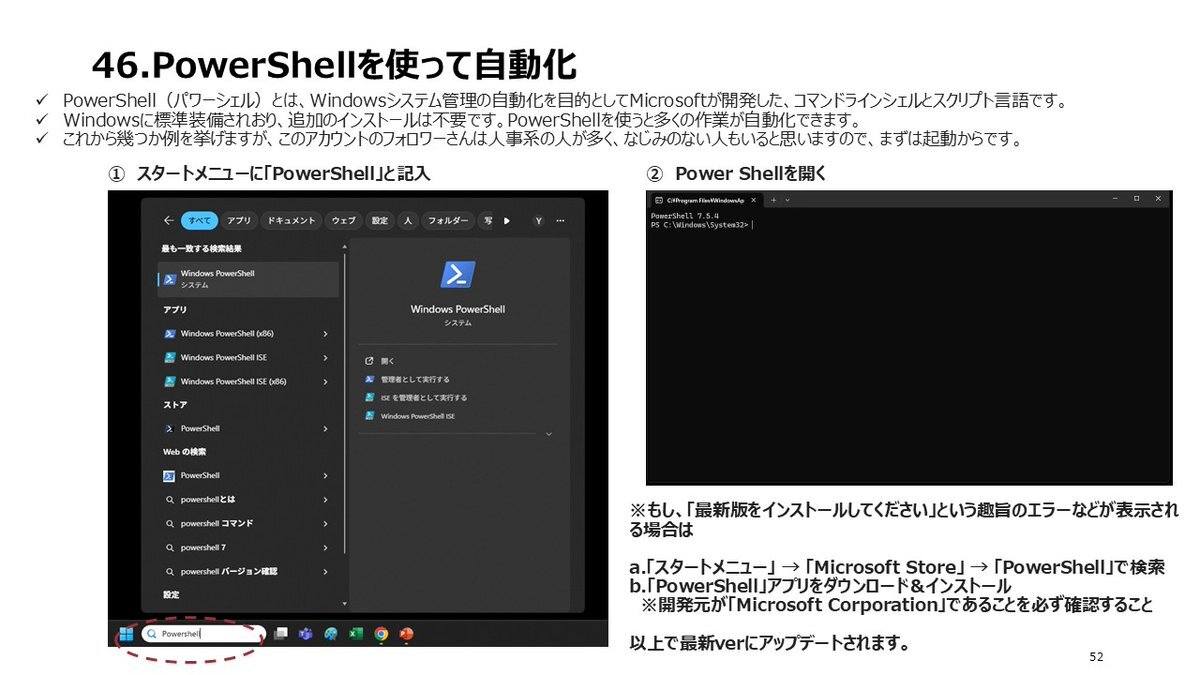Viewport: 1200px width, 675px height.
Task: Open the terminal new-tab dropdown arrow
Action: tap(788, 199)
